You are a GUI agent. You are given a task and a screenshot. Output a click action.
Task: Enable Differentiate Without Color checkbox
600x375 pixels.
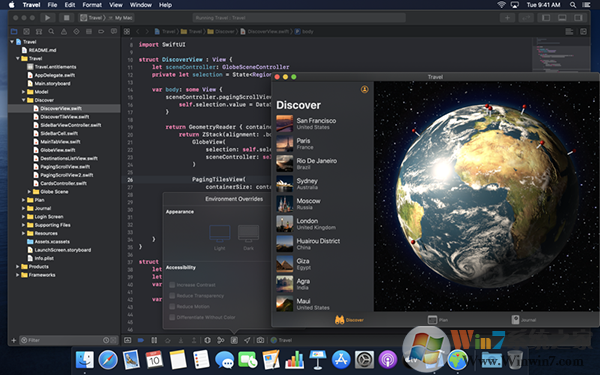[x=172, y=317]
